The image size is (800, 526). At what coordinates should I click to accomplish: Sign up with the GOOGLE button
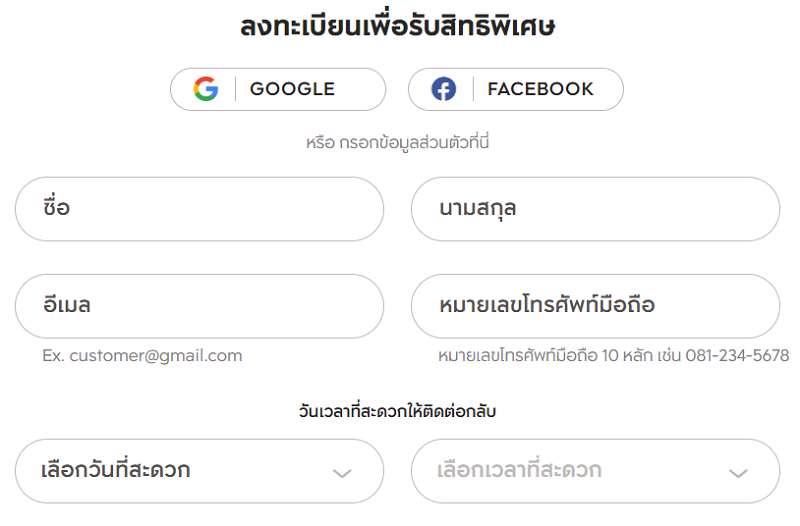[x=278, y=89]
